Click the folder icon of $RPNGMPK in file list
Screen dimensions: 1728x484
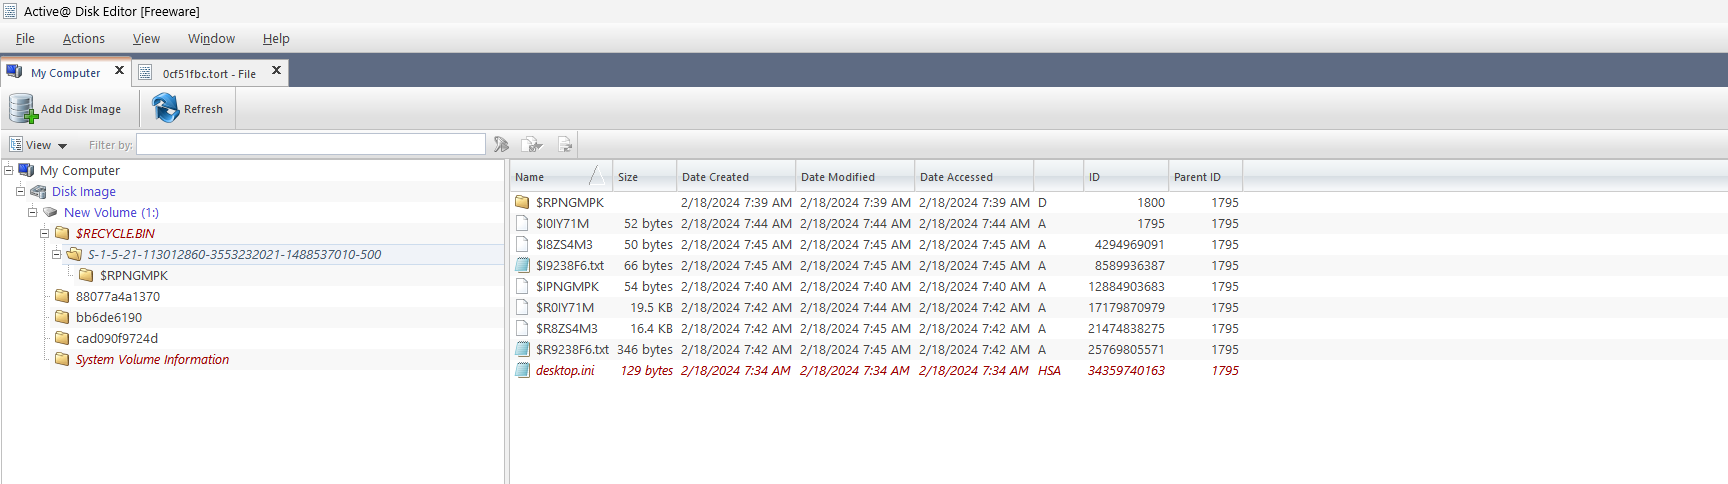522,202
